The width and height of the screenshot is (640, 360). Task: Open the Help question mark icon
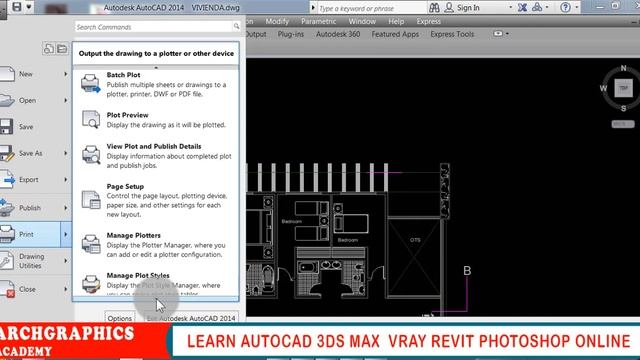pyautogui.click(x=565, y=7)
